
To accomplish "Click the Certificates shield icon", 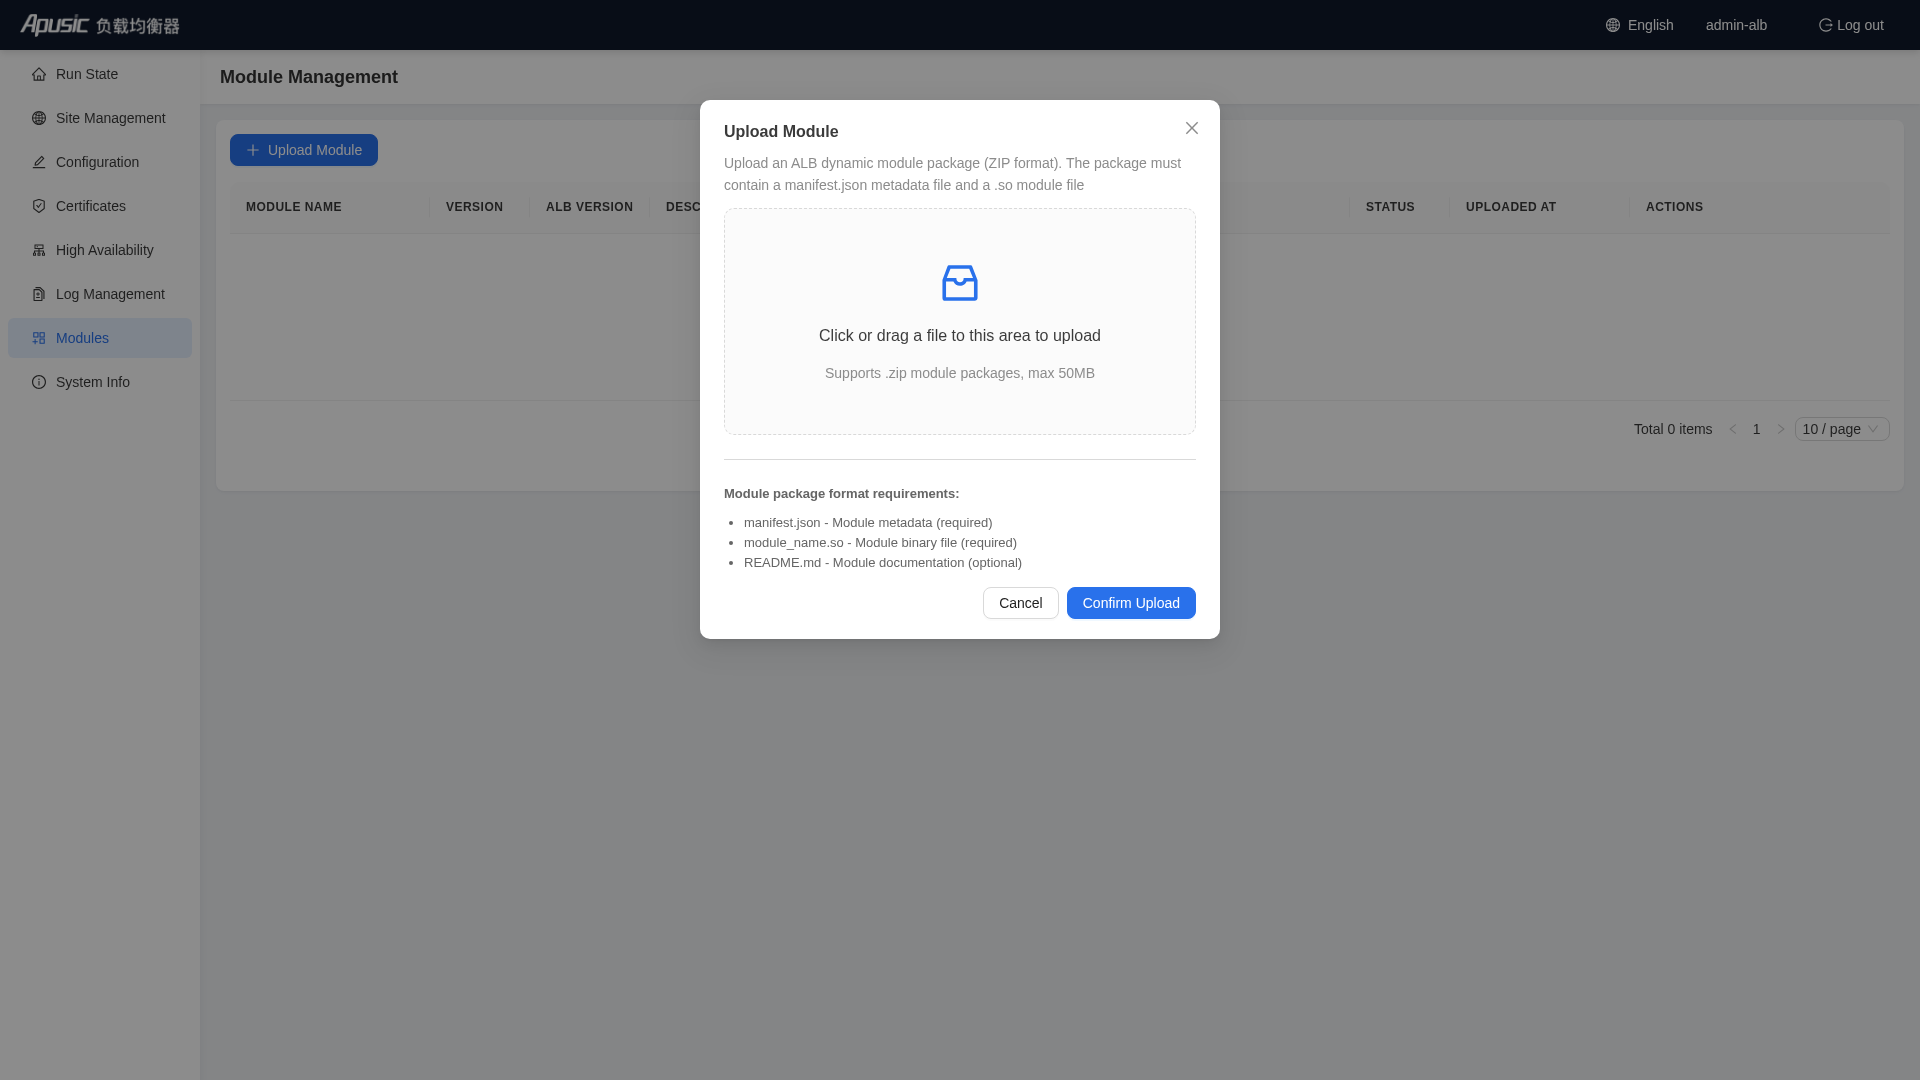I will tap(39, 206).
